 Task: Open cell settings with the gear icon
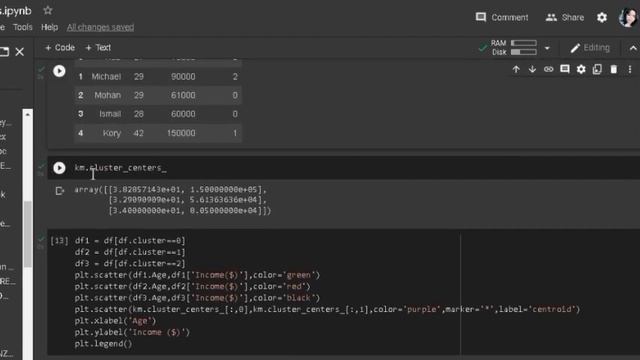(x=581, y=69)
